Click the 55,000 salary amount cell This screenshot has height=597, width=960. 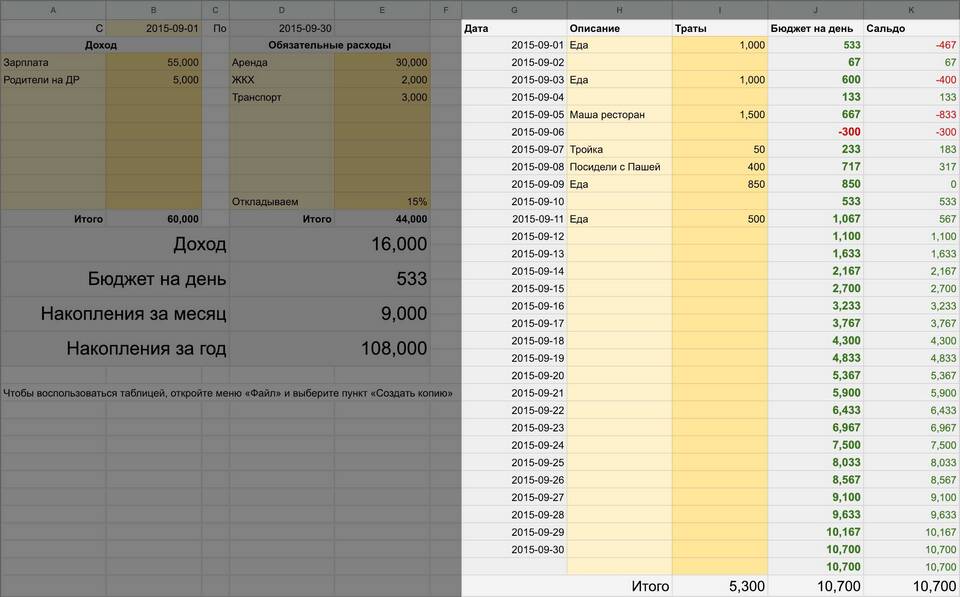click(154, 62)
